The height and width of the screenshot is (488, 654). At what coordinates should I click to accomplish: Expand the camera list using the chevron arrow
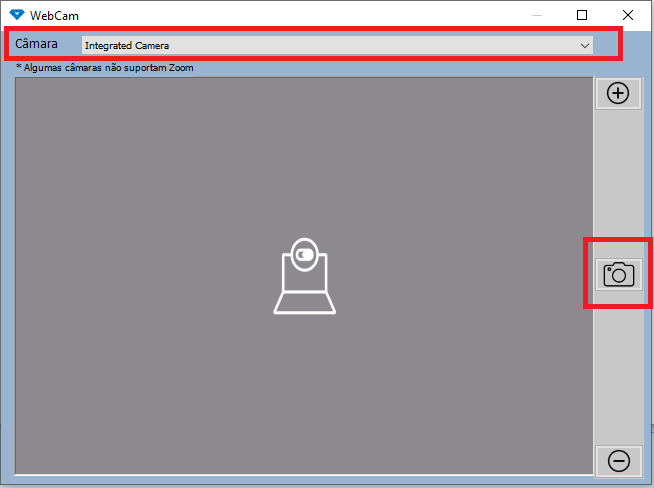584,45
